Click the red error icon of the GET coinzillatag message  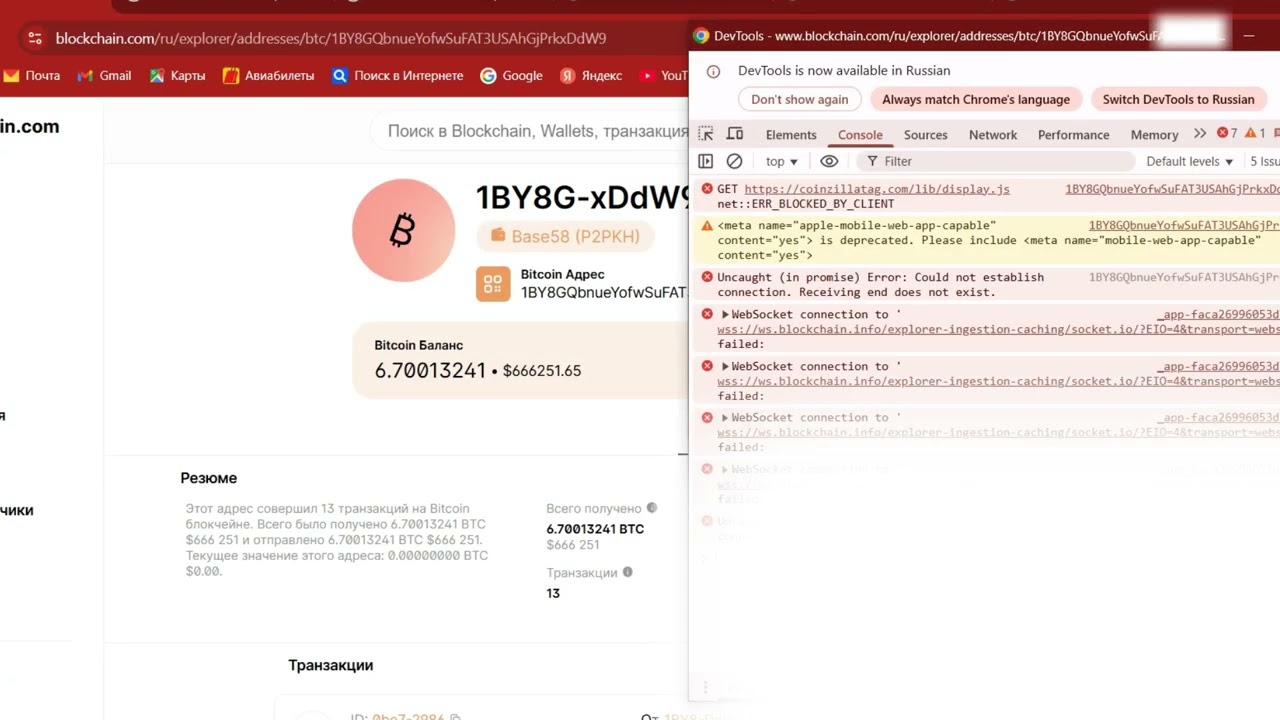pyautogui.click(x=707, y=189)
